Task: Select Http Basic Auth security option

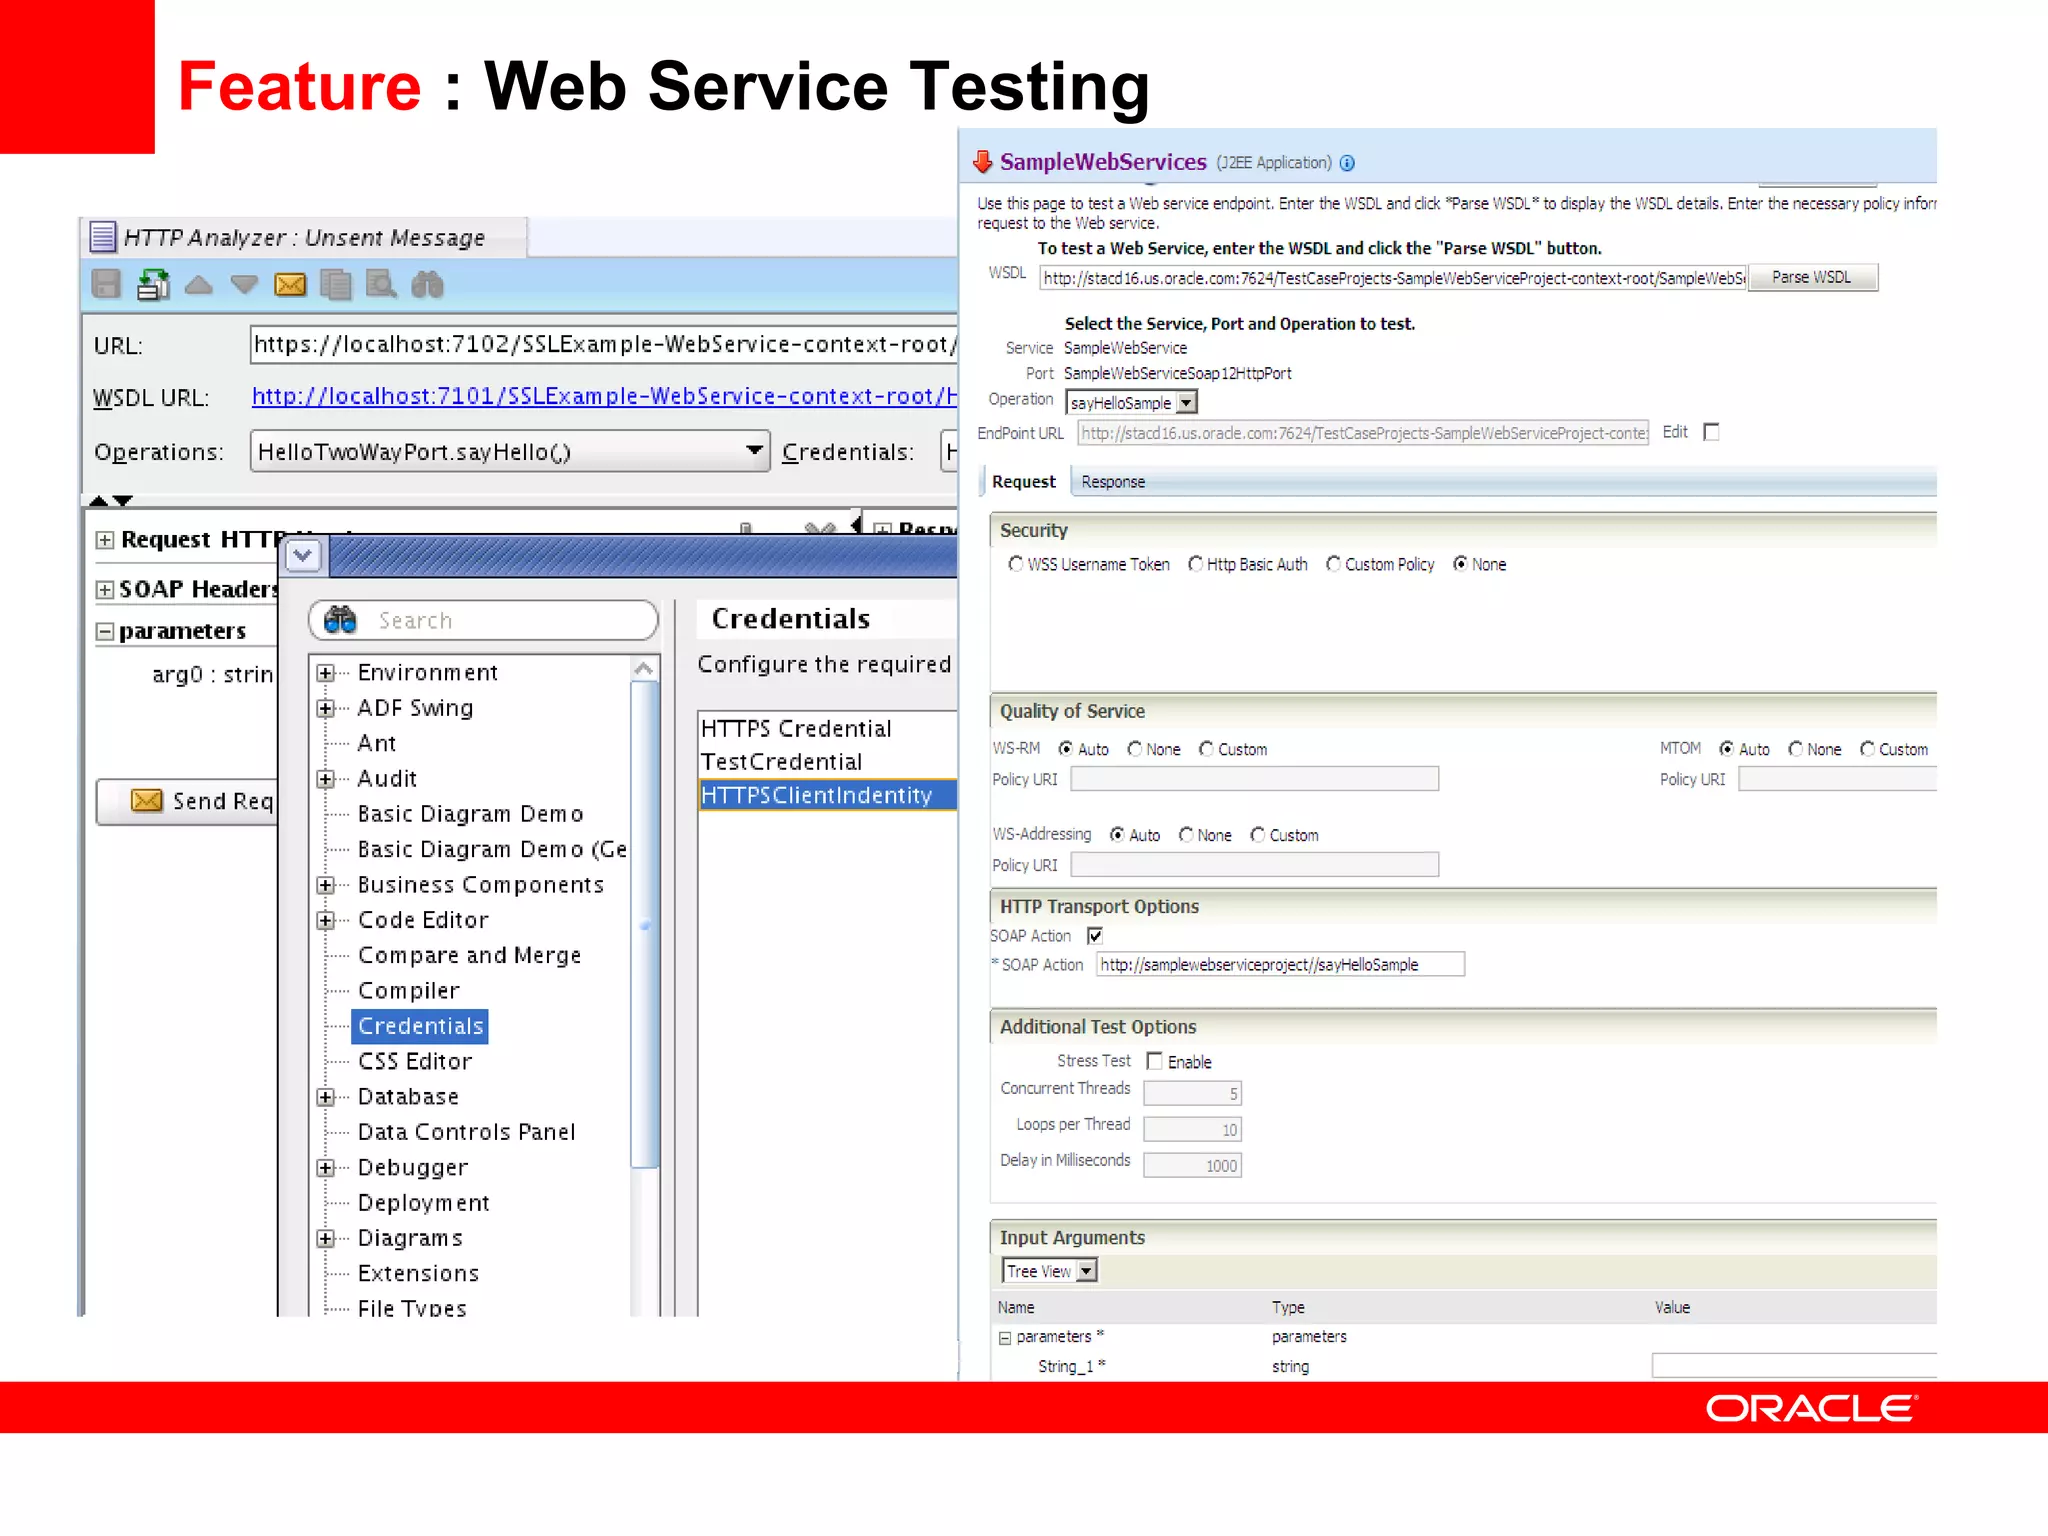Action: [1195, 564]
